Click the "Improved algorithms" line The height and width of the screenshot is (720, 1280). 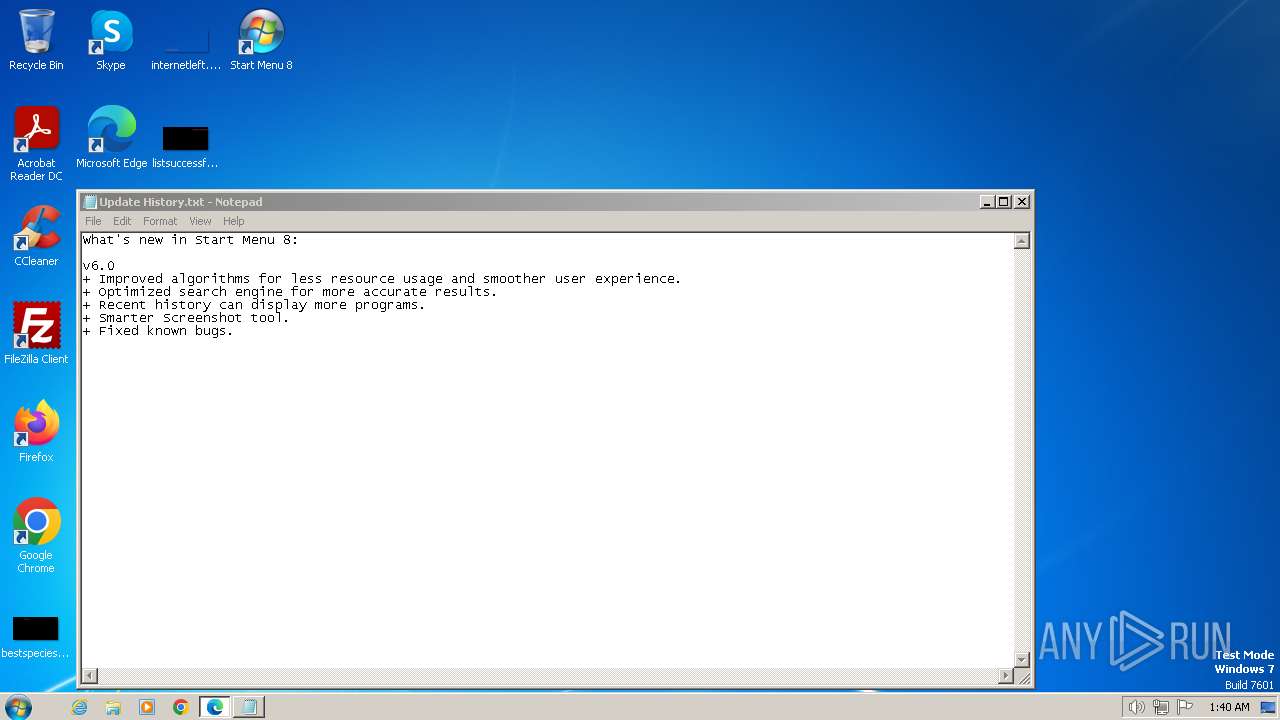pyautogui.click(x=381, y=279)
